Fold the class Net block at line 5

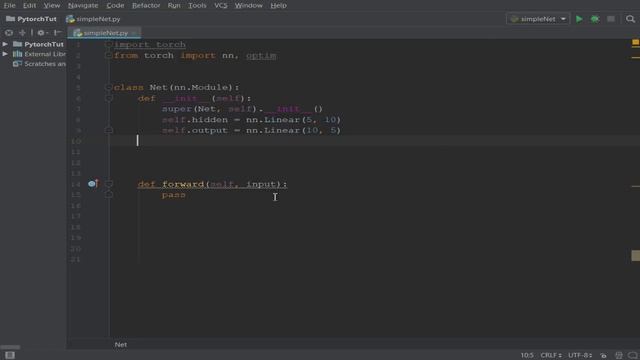point(109,87)
